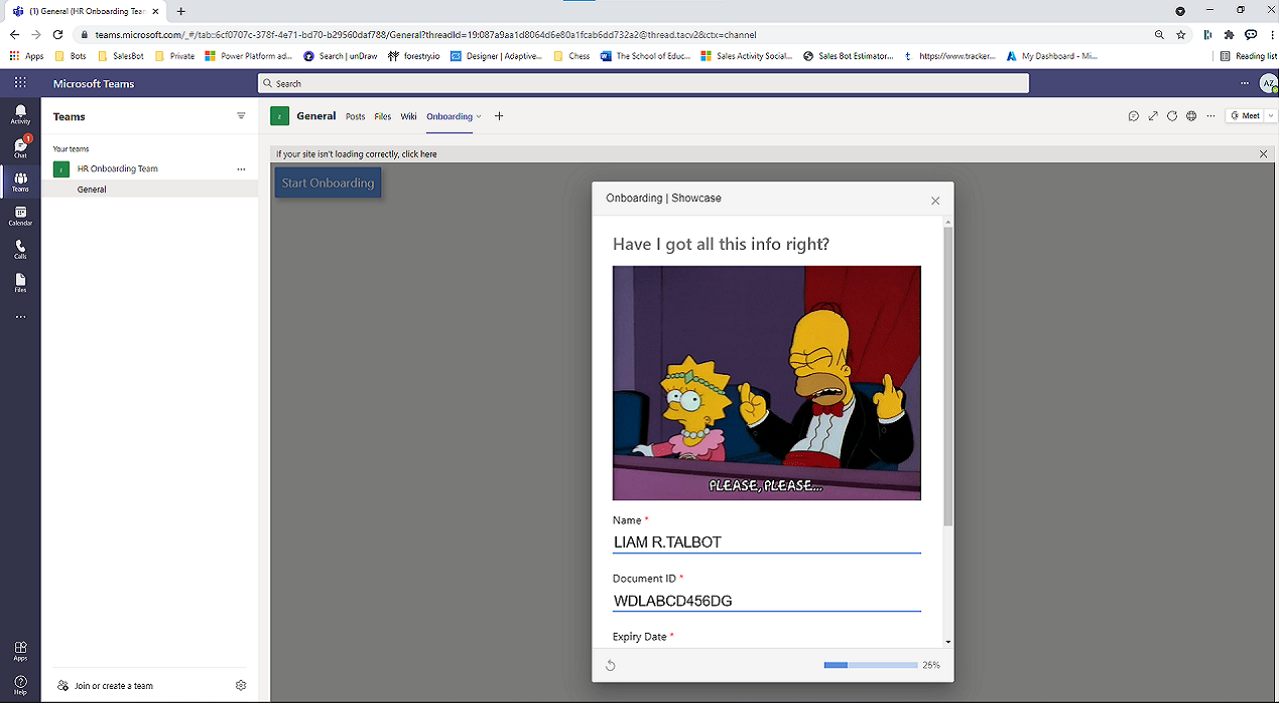1280x720 pixels.
Task: Open the Bots bookmark folder
Action: (70, 56)
